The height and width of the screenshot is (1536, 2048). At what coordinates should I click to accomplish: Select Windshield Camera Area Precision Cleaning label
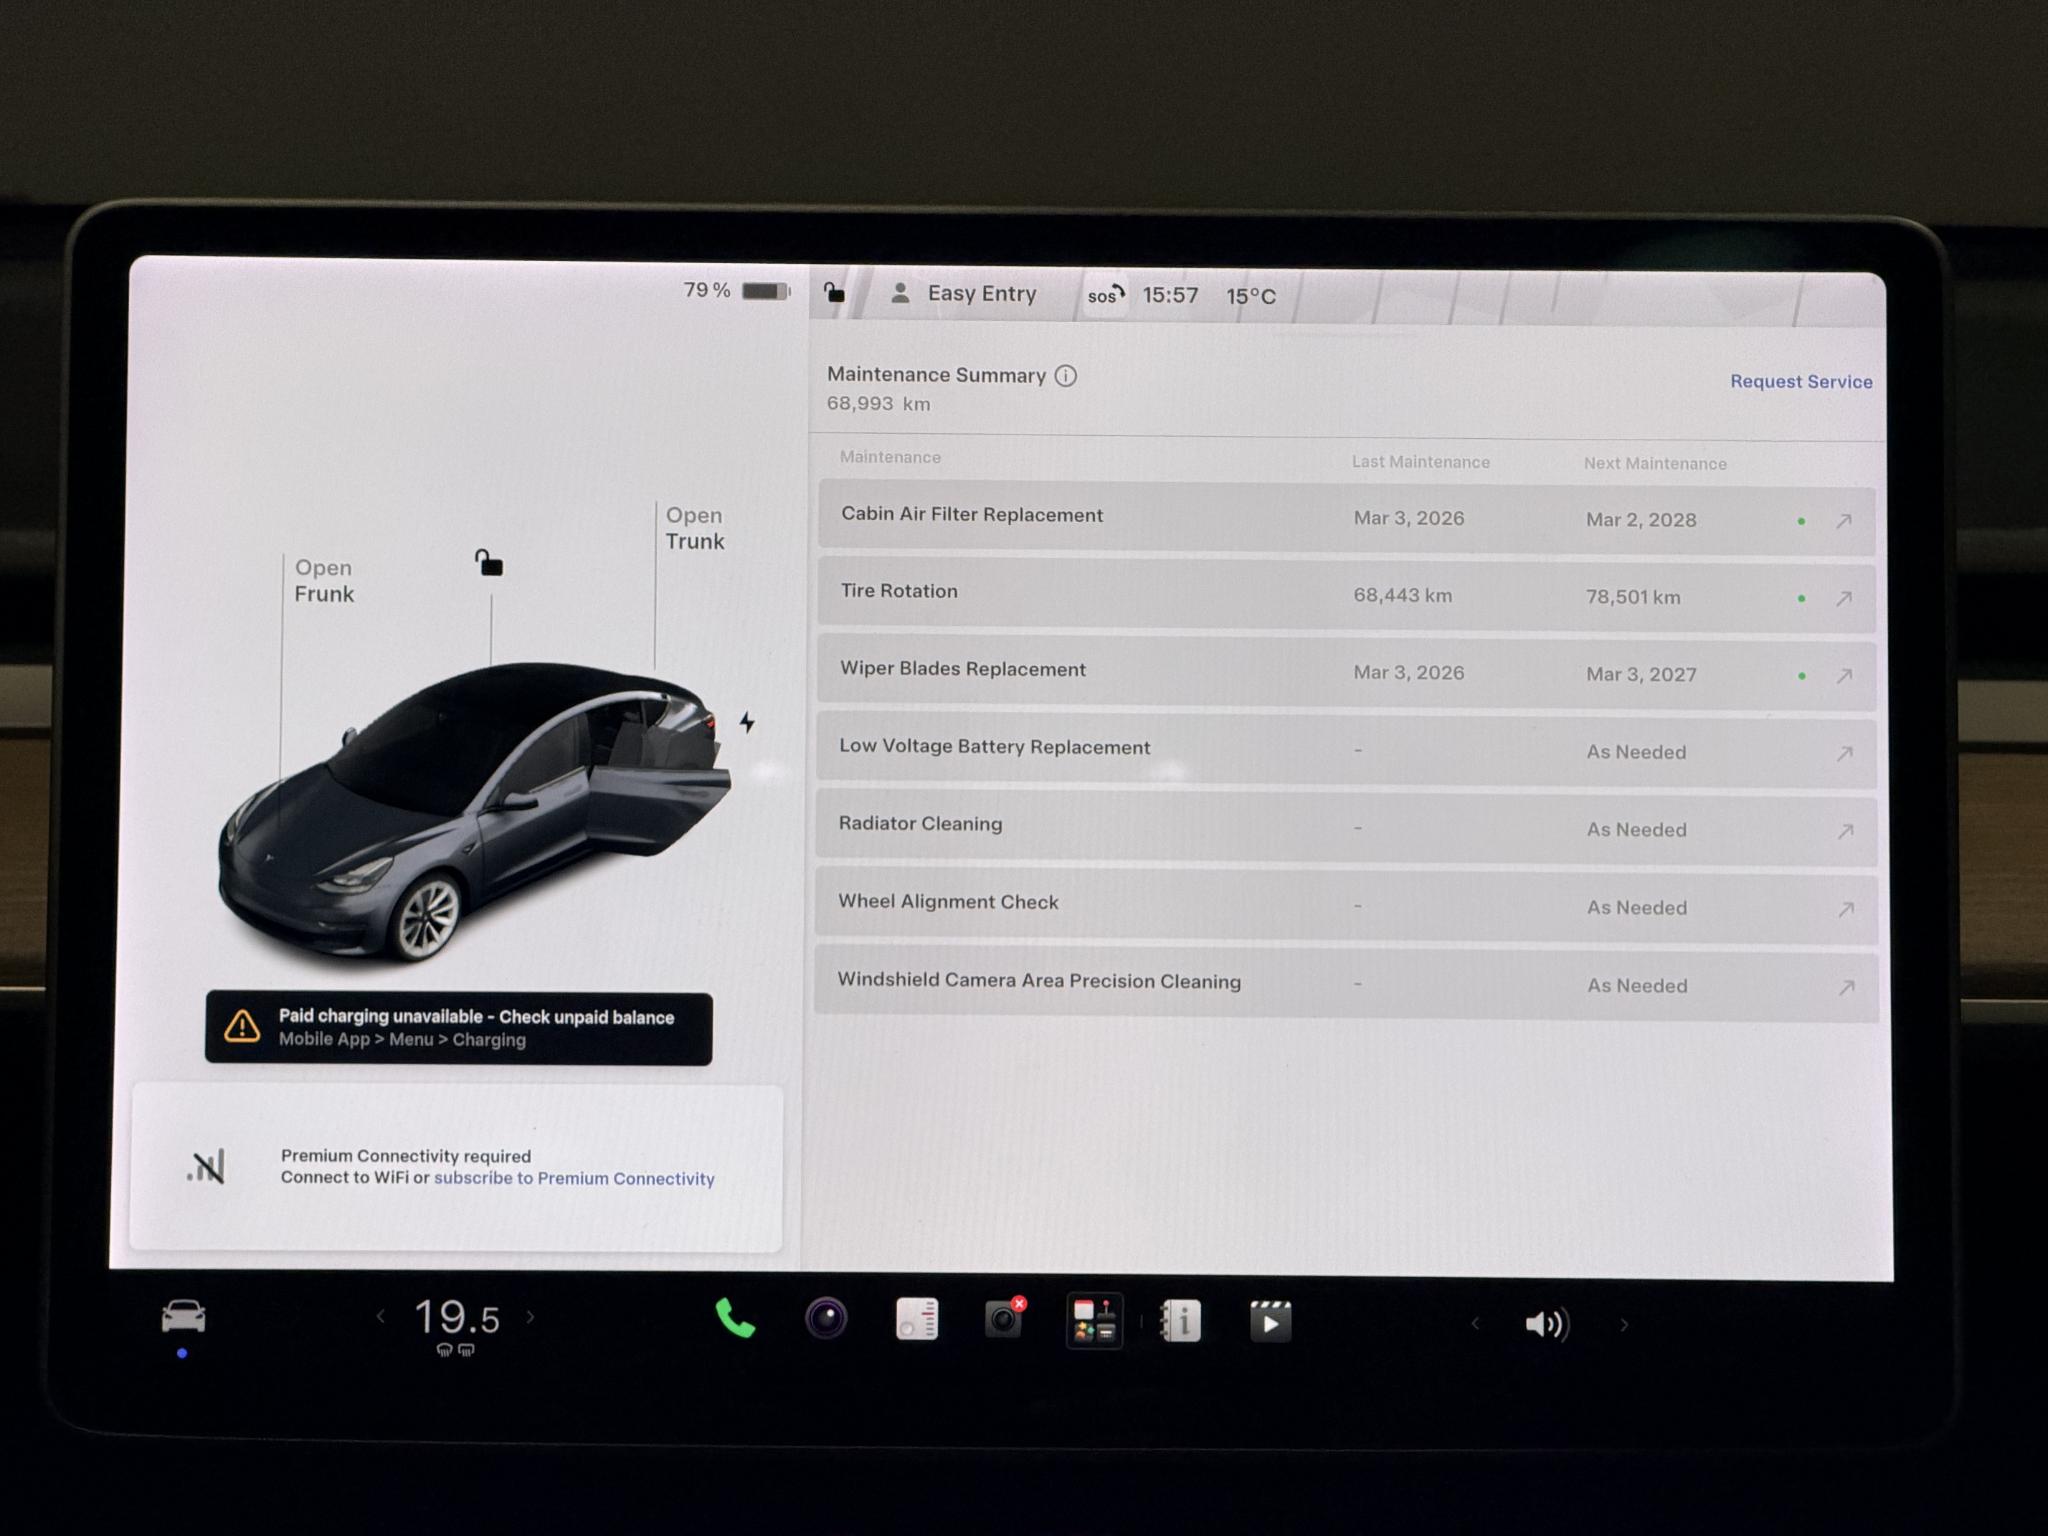coord(1039,981)
